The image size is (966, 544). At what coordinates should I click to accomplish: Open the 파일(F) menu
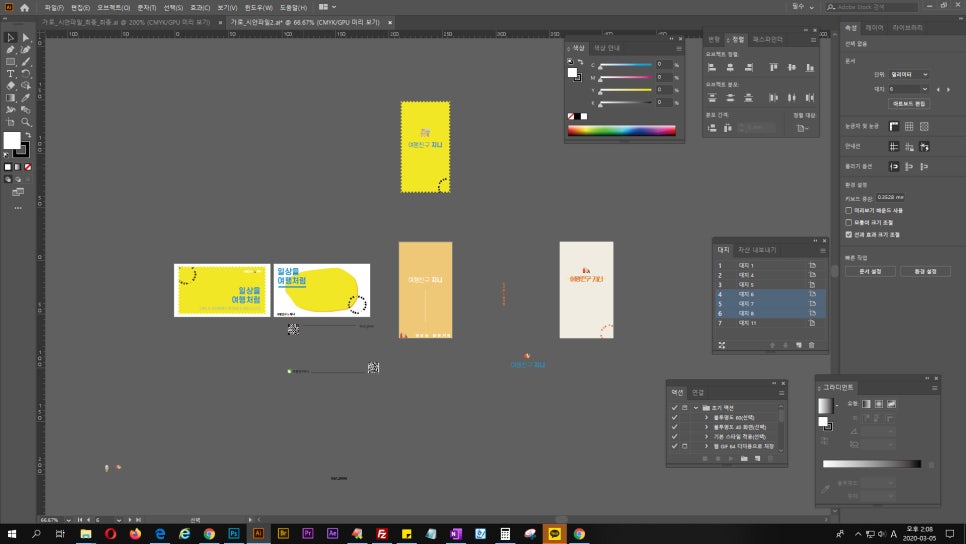tap(54, 7)
